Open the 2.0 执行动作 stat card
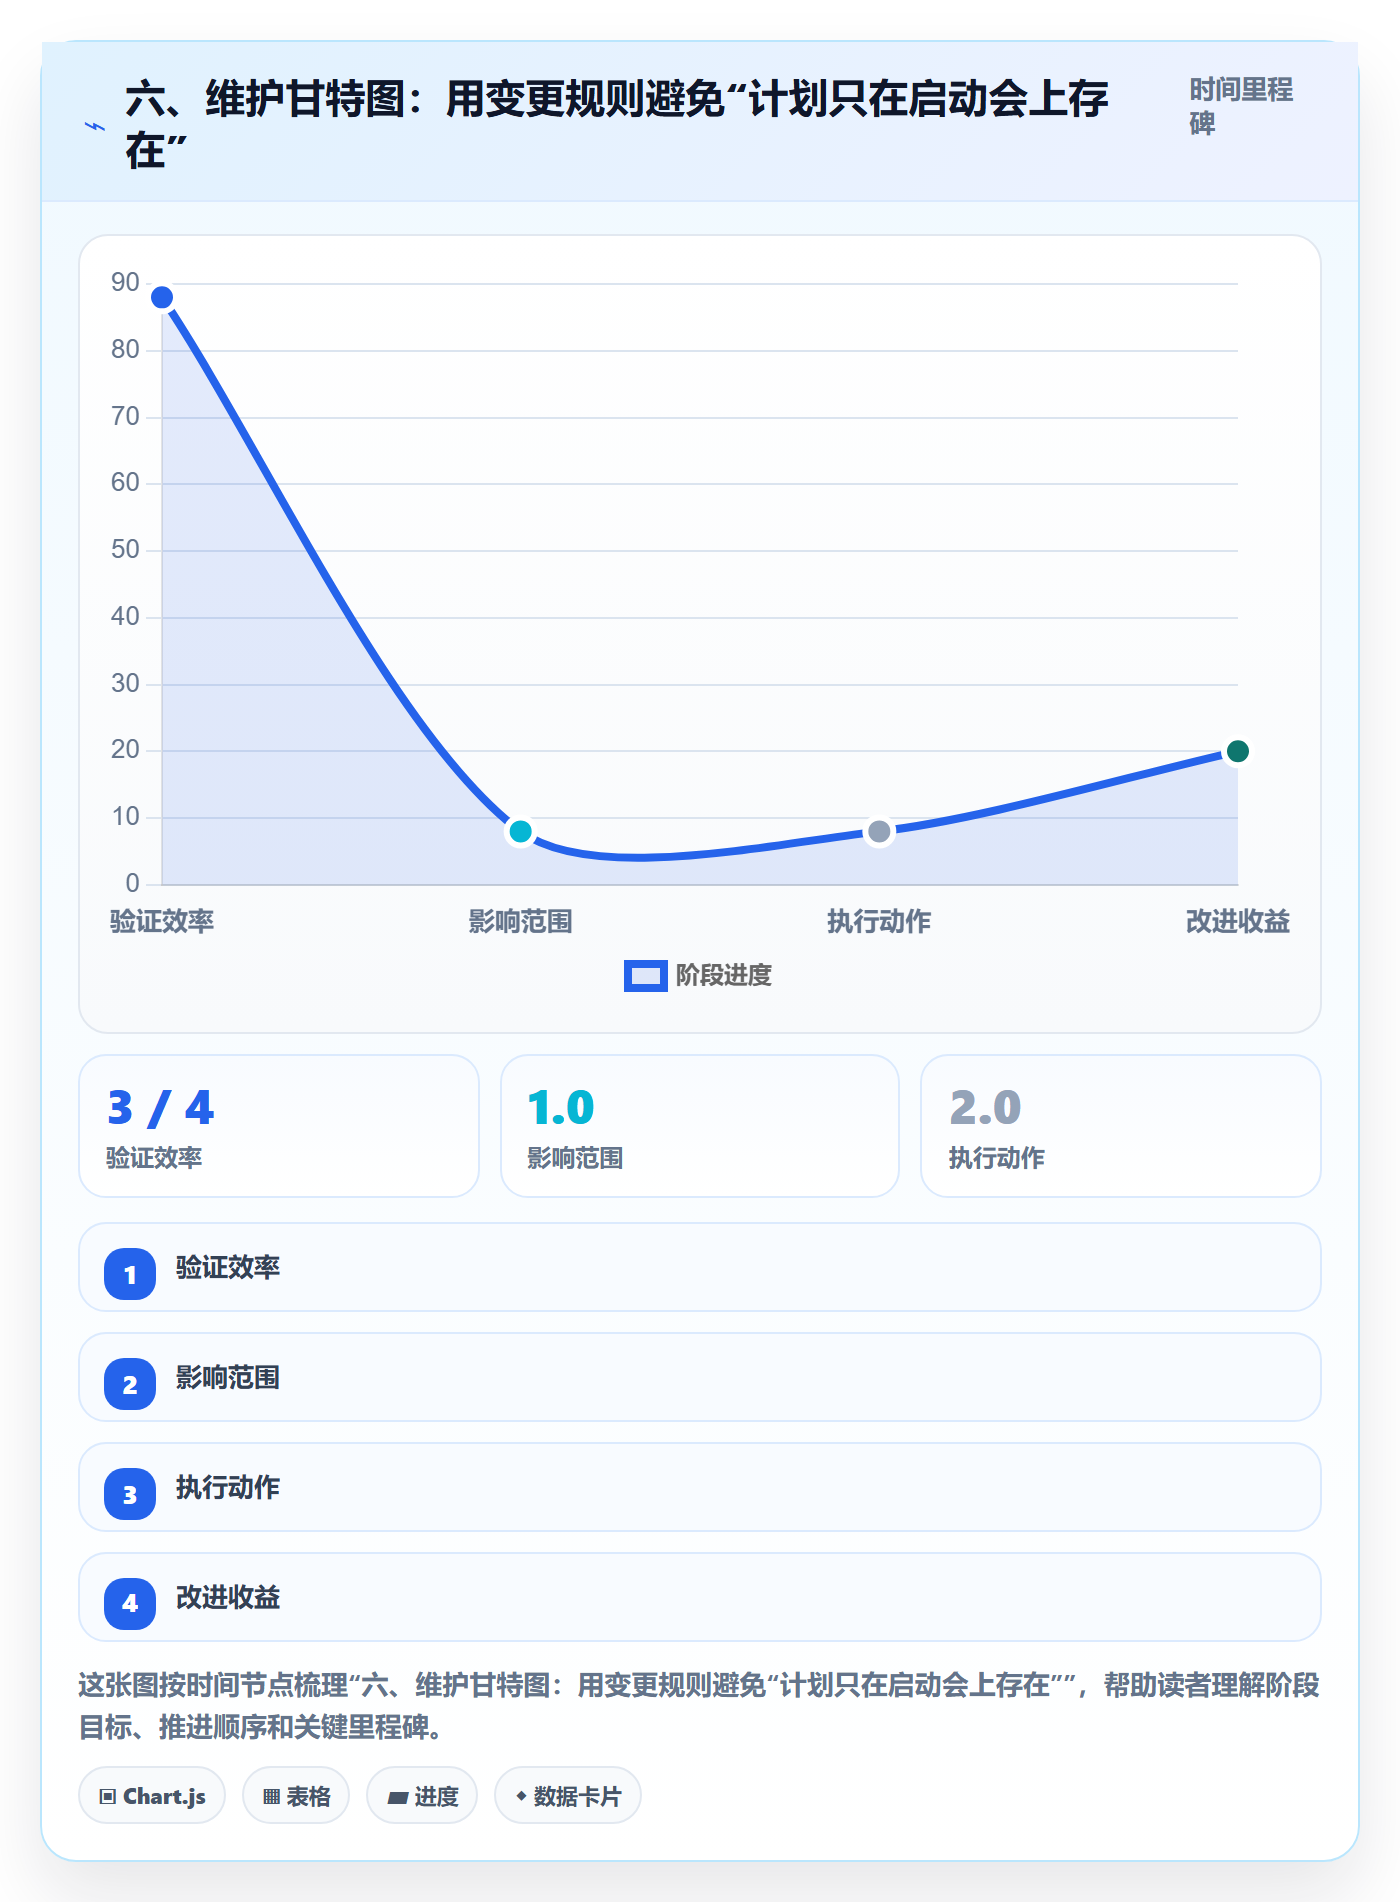Image resolution: width=1400 pixels, height=1902 pixels. [1121, 1126]
